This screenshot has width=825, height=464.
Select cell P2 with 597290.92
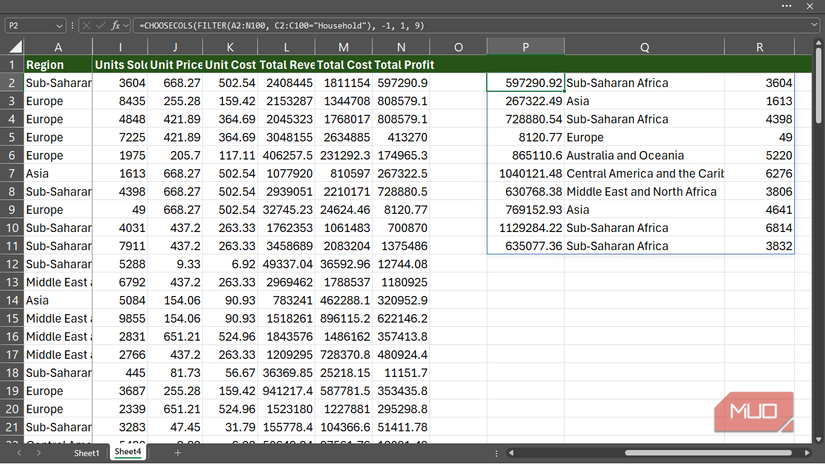pyautogui.click(x=526, y=83)
